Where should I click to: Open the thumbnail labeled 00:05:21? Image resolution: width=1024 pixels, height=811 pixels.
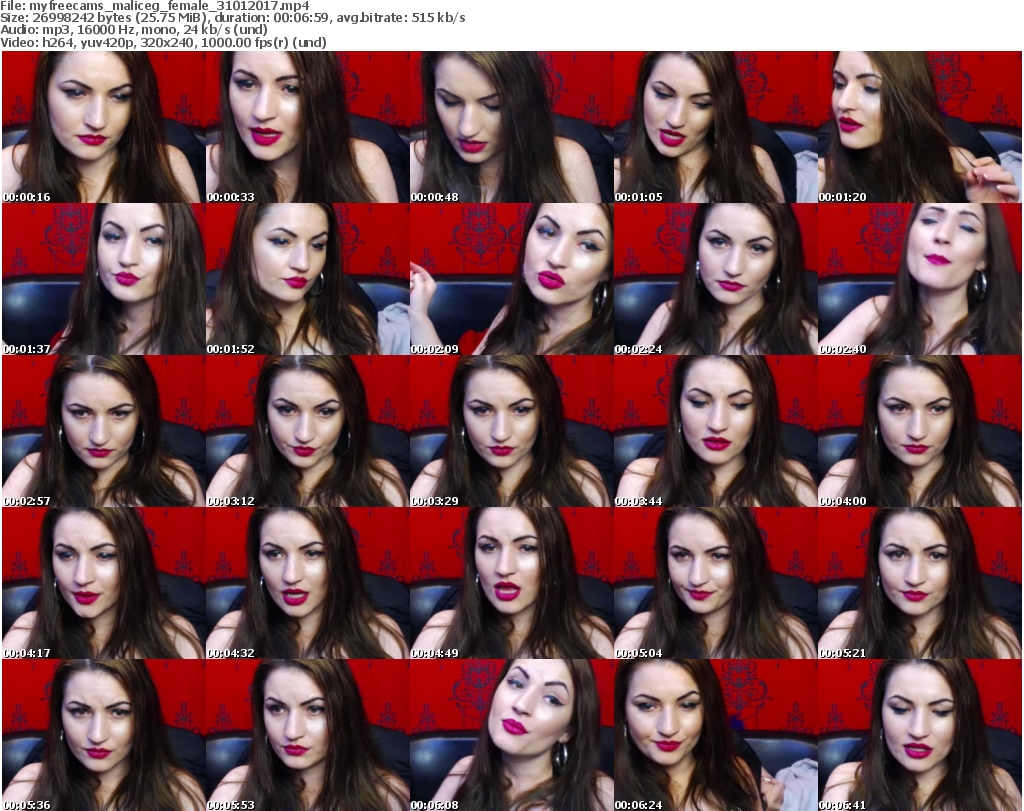(919, 583)
